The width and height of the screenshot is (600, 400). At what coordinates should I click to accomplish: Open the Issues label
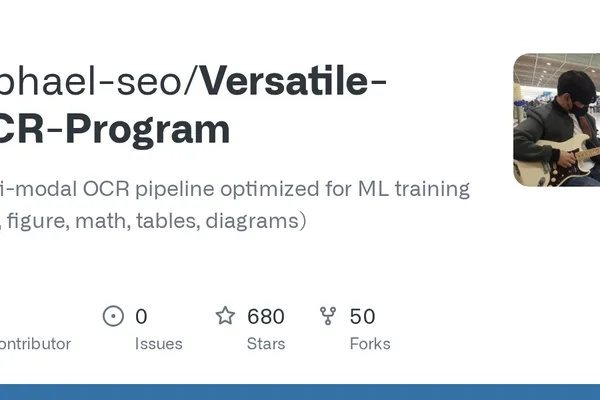click(x=158, y=344)
